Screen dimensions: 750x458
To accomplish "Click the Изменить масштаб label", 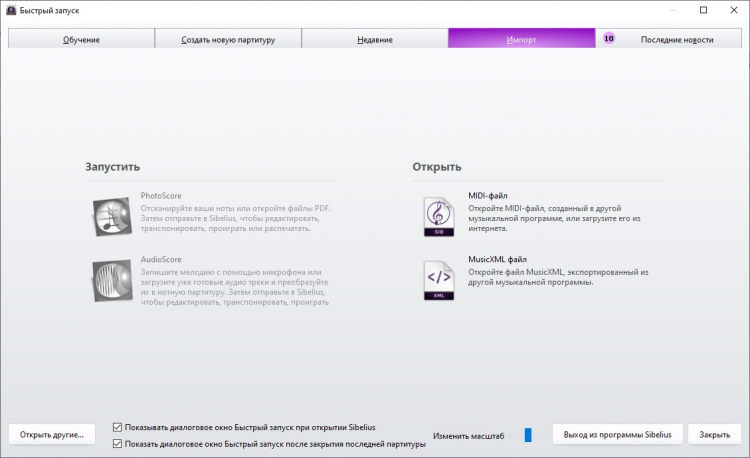I will coord(468,436).
